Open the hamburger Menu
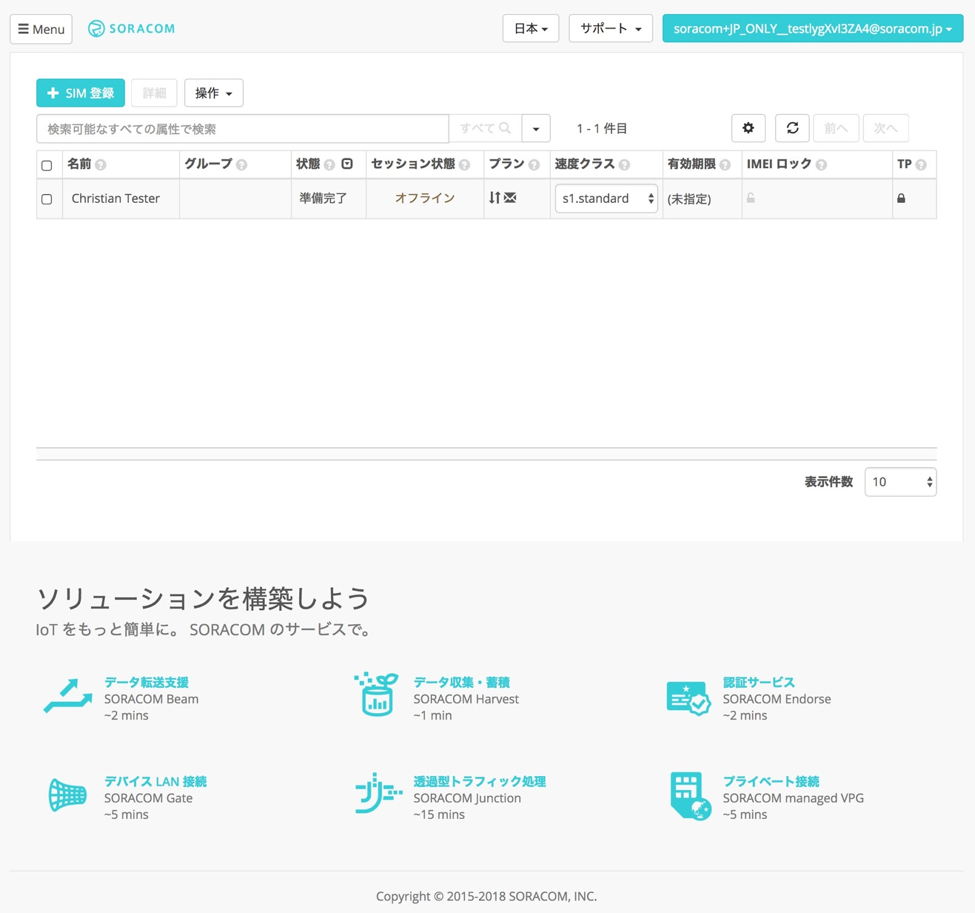 point(41,29)
